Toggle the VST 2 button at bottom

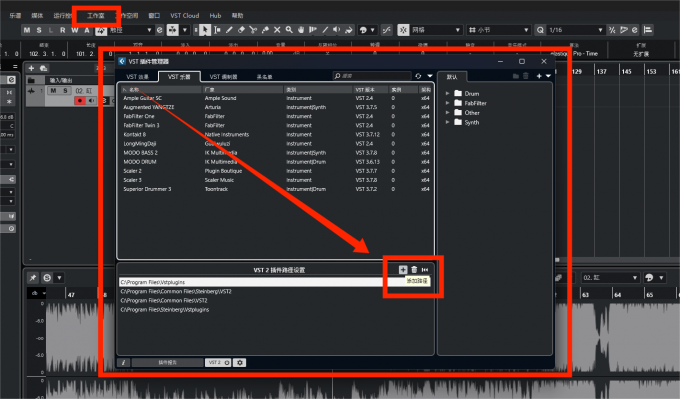218,363
